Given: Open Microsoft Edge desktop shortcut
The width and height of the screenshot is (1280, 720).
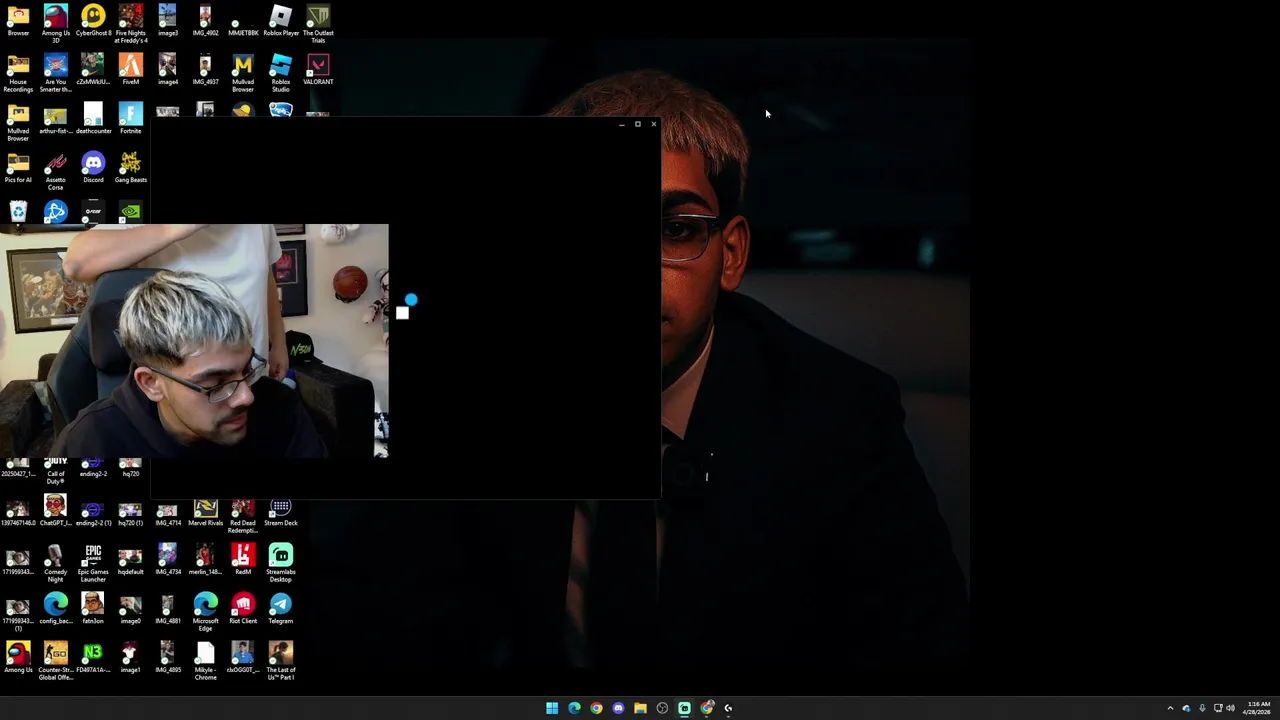Looking at the screenshot, I should click(x=205, y=612).
